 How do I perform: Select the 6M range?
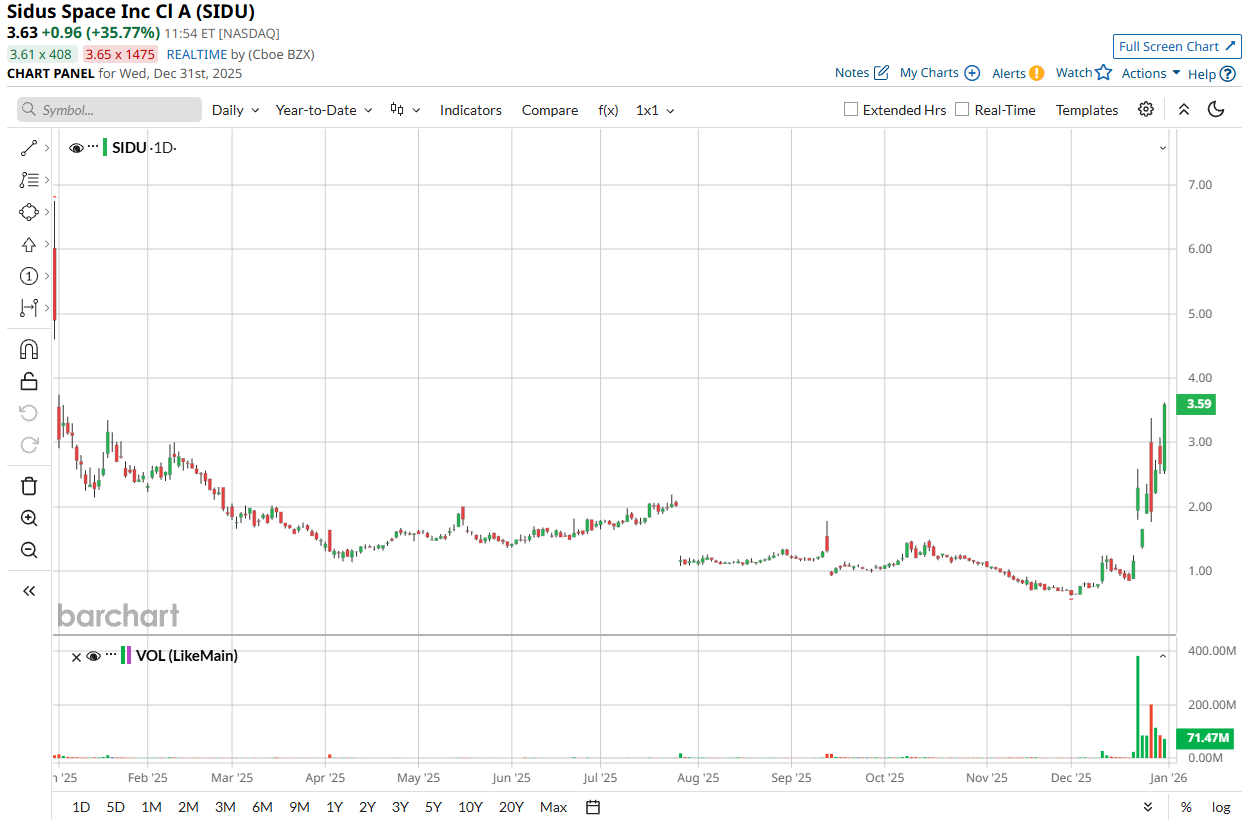coord(262,807)
